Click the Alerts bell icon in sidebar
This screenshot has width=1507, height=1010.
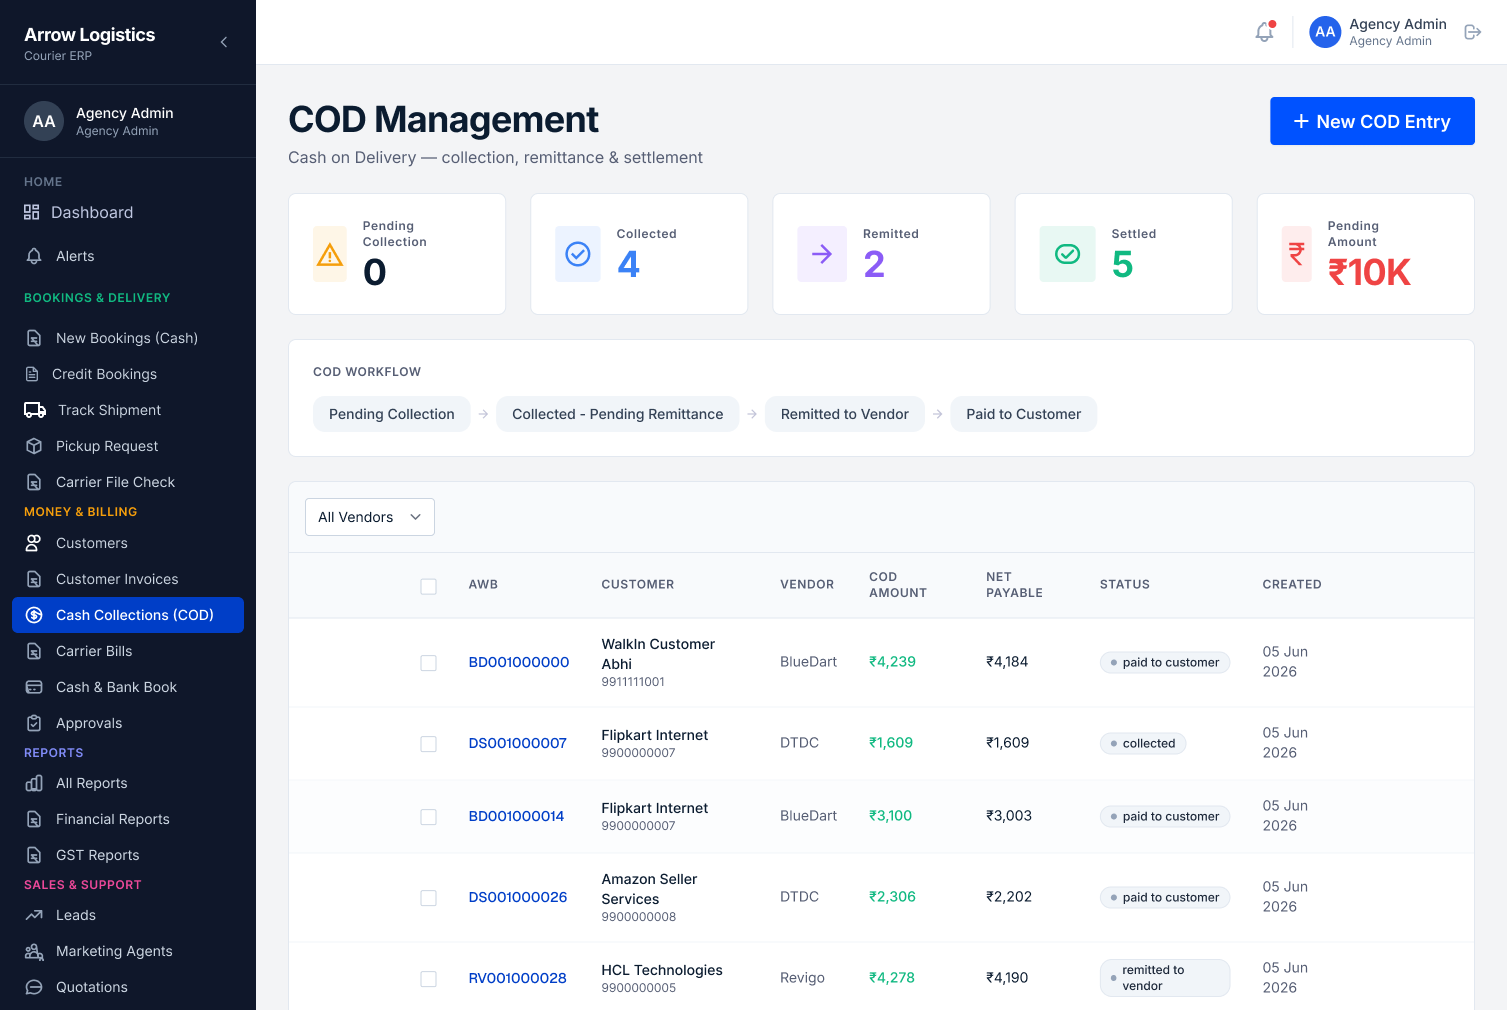[x=34, y=256]
